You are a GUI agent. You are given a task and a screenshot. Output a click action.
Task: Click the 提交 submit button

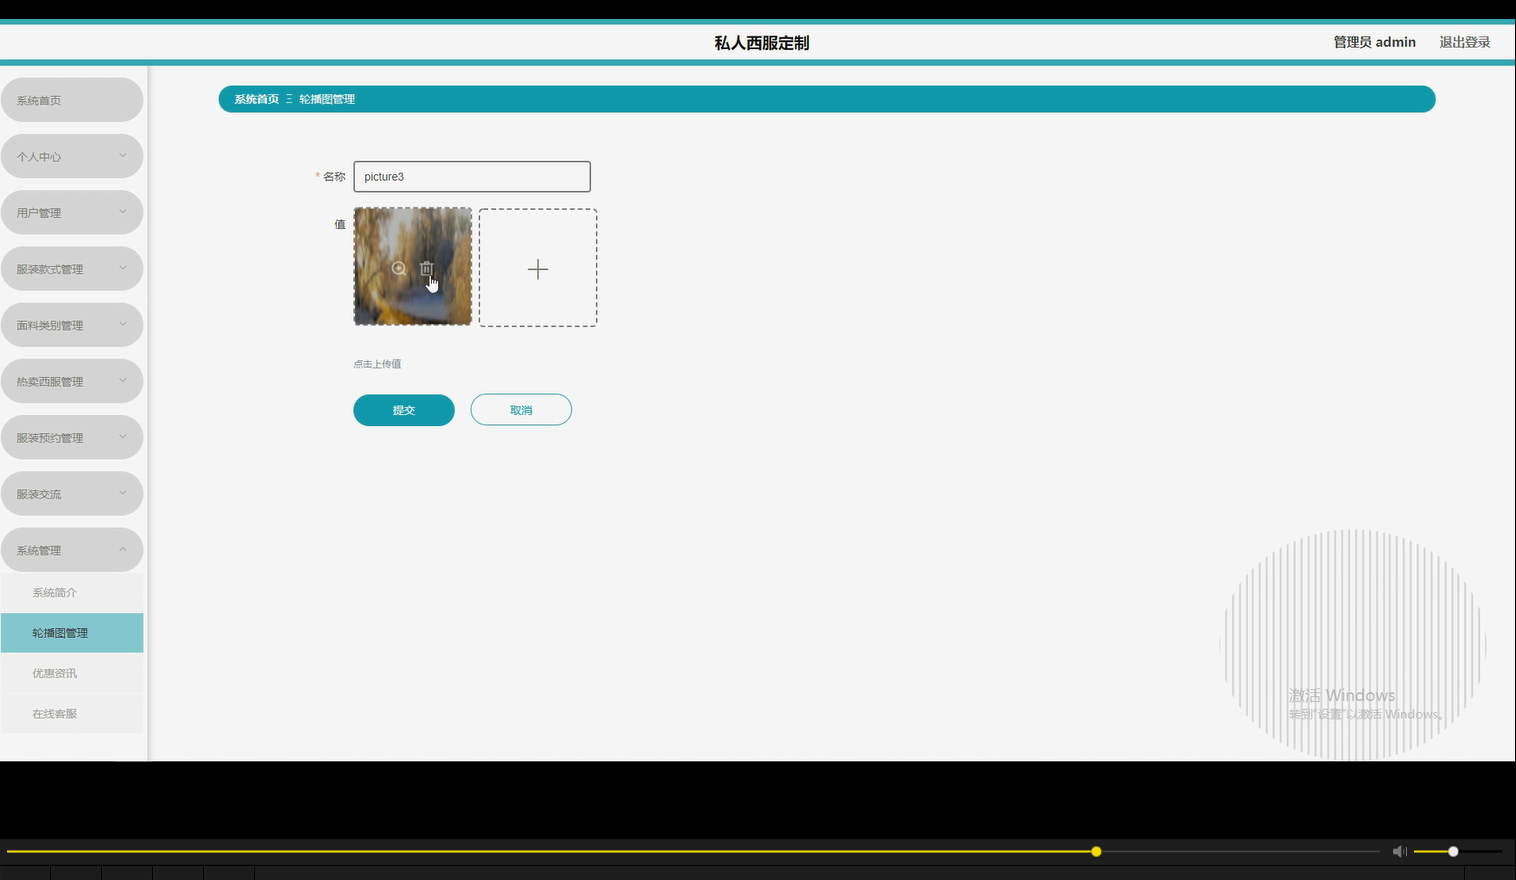click(404, 410)
